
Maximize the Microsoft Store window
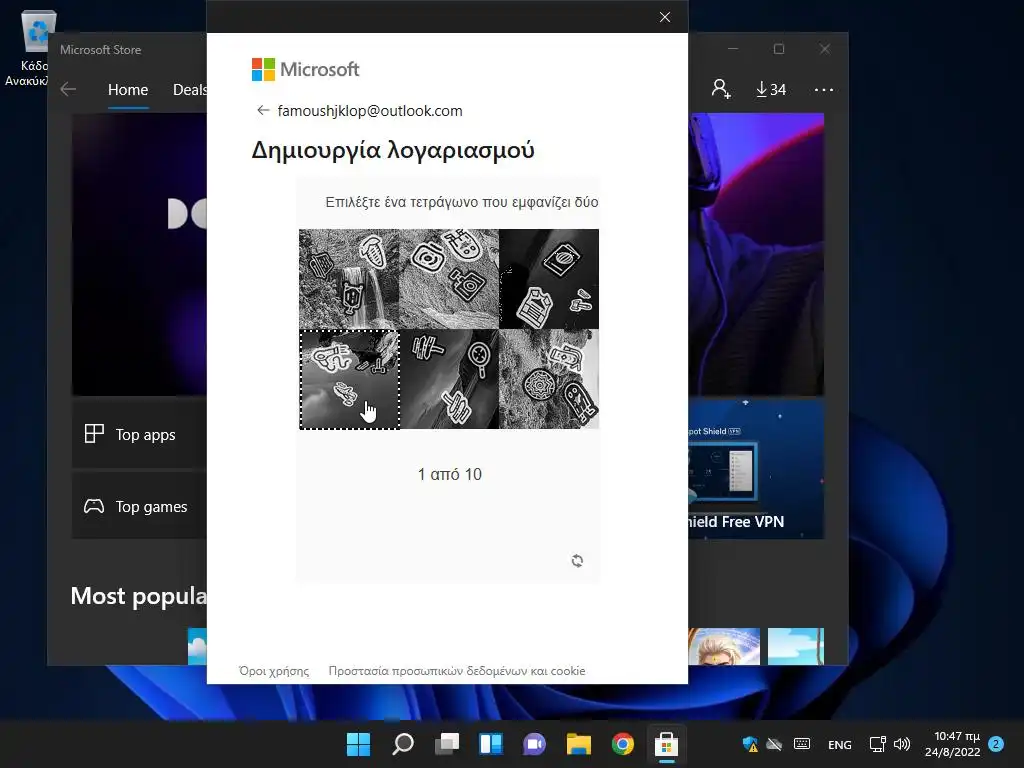pyautogui.click(x=778, y=49)
